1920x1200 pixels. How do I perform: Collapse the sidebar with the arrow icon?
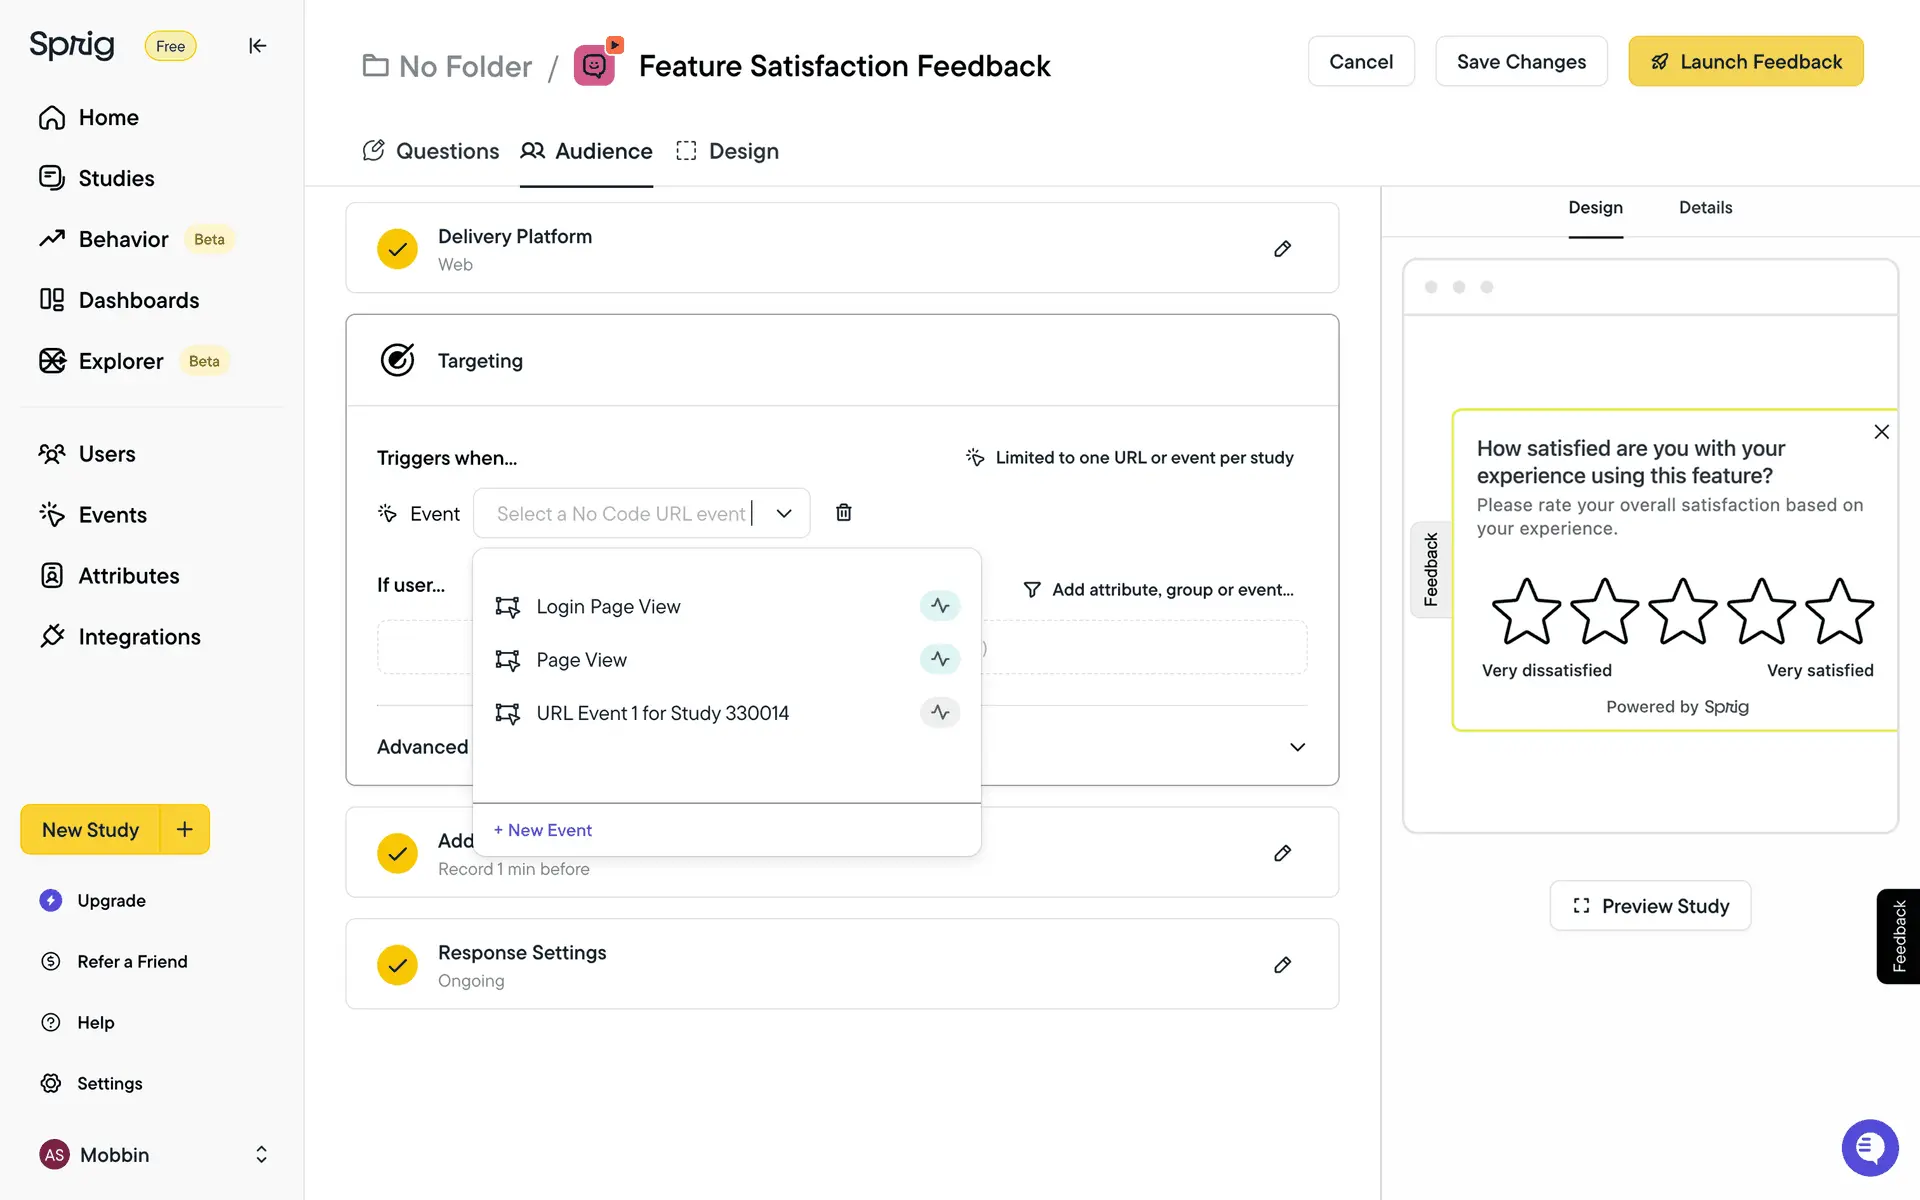click(x=257, y=46)
